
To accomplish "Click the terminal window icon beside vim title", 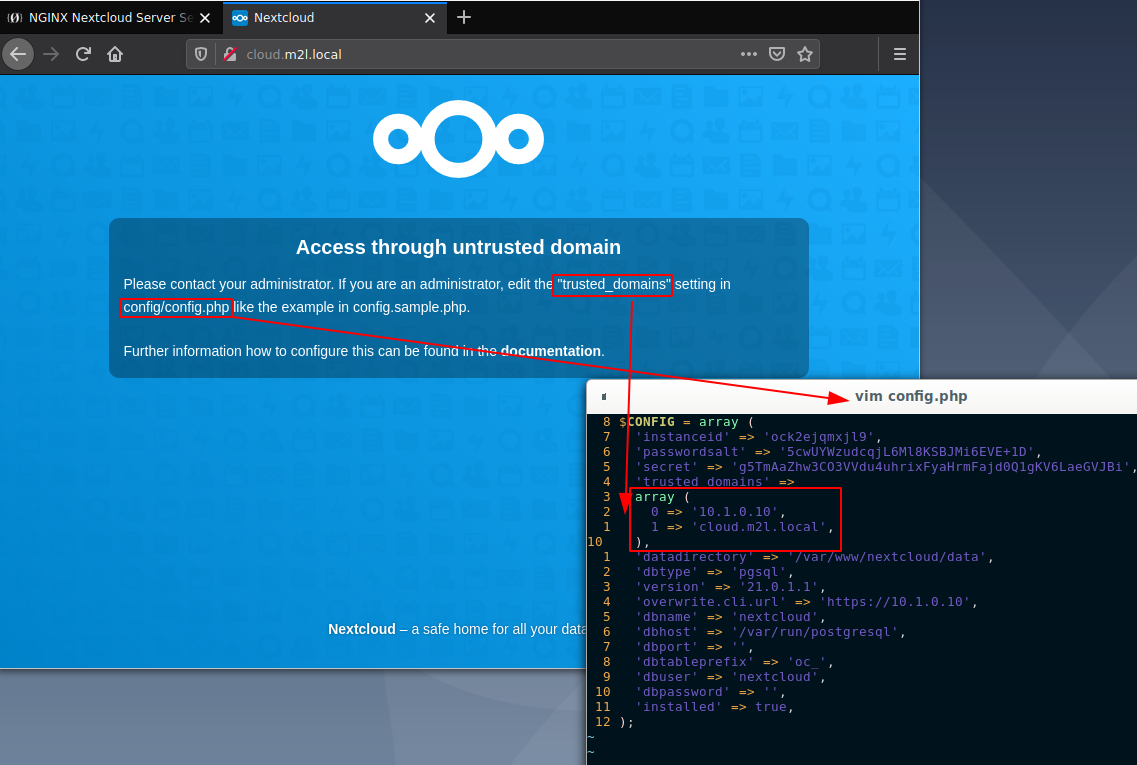I will tap(604, 397).
